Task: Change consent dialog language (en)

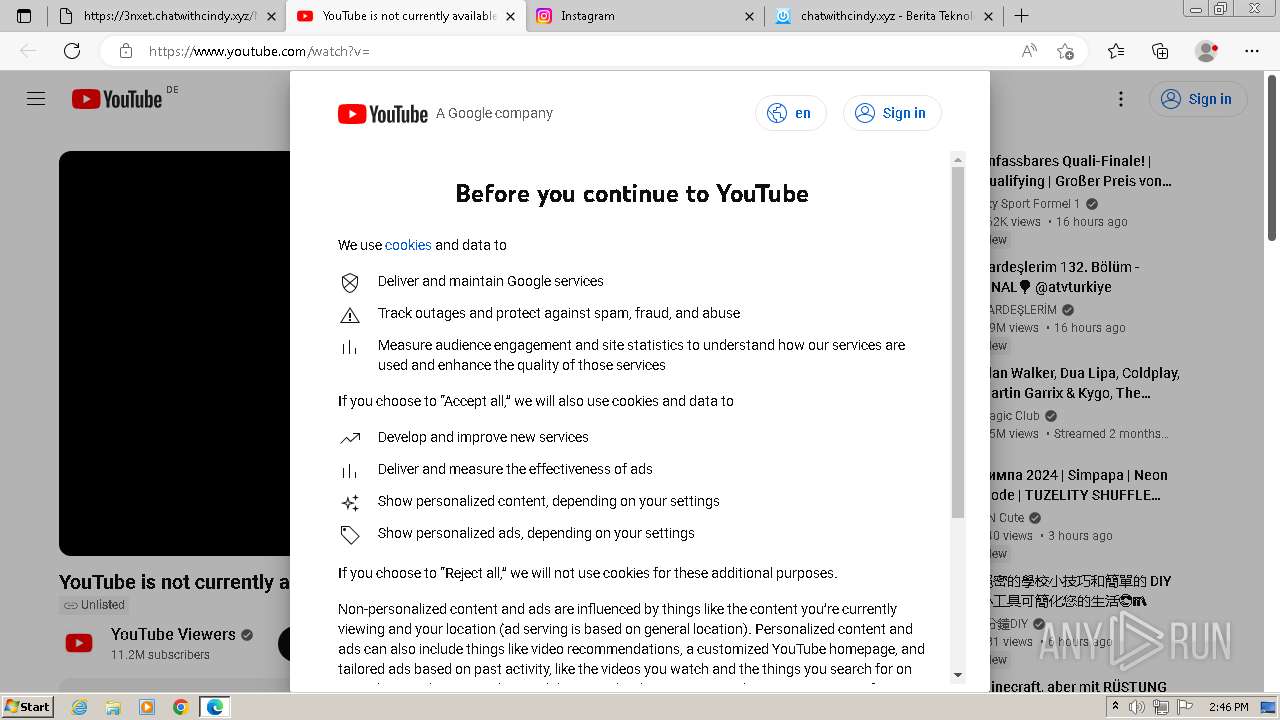Action: [x=791, y=113]
